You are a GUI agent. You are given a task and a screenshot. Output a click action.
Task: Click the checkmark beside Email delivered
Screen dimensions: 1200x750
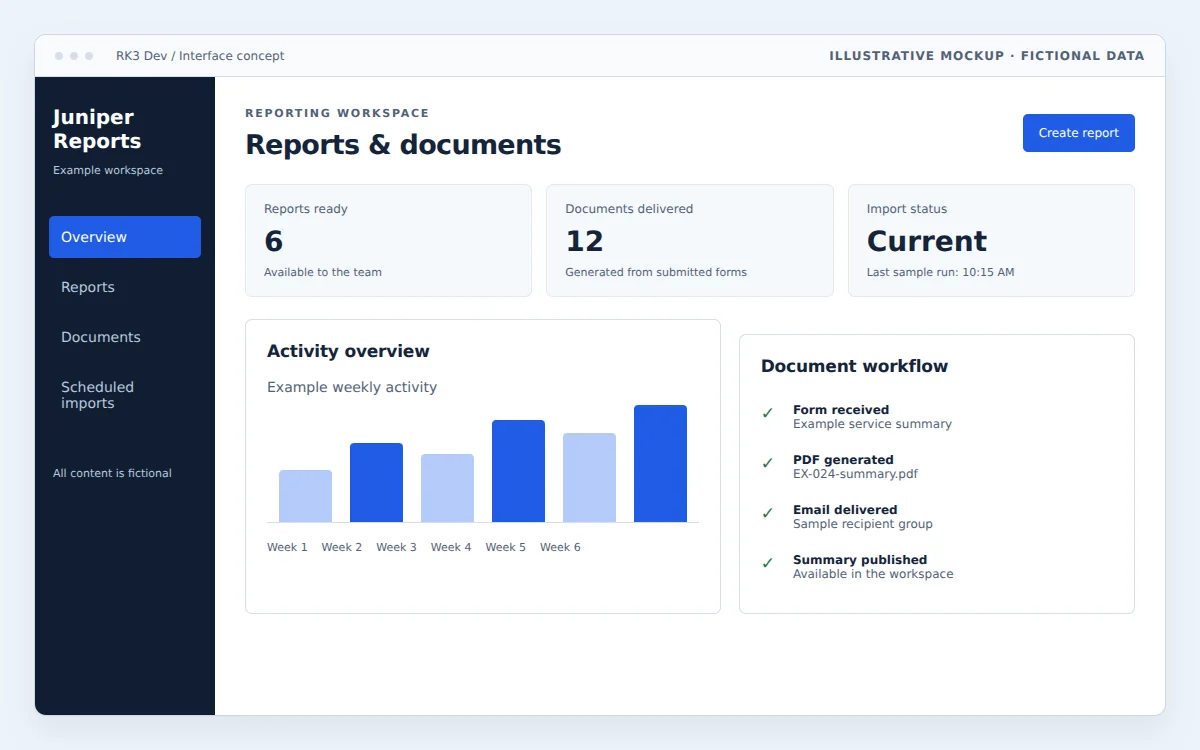tap(768, 513)
